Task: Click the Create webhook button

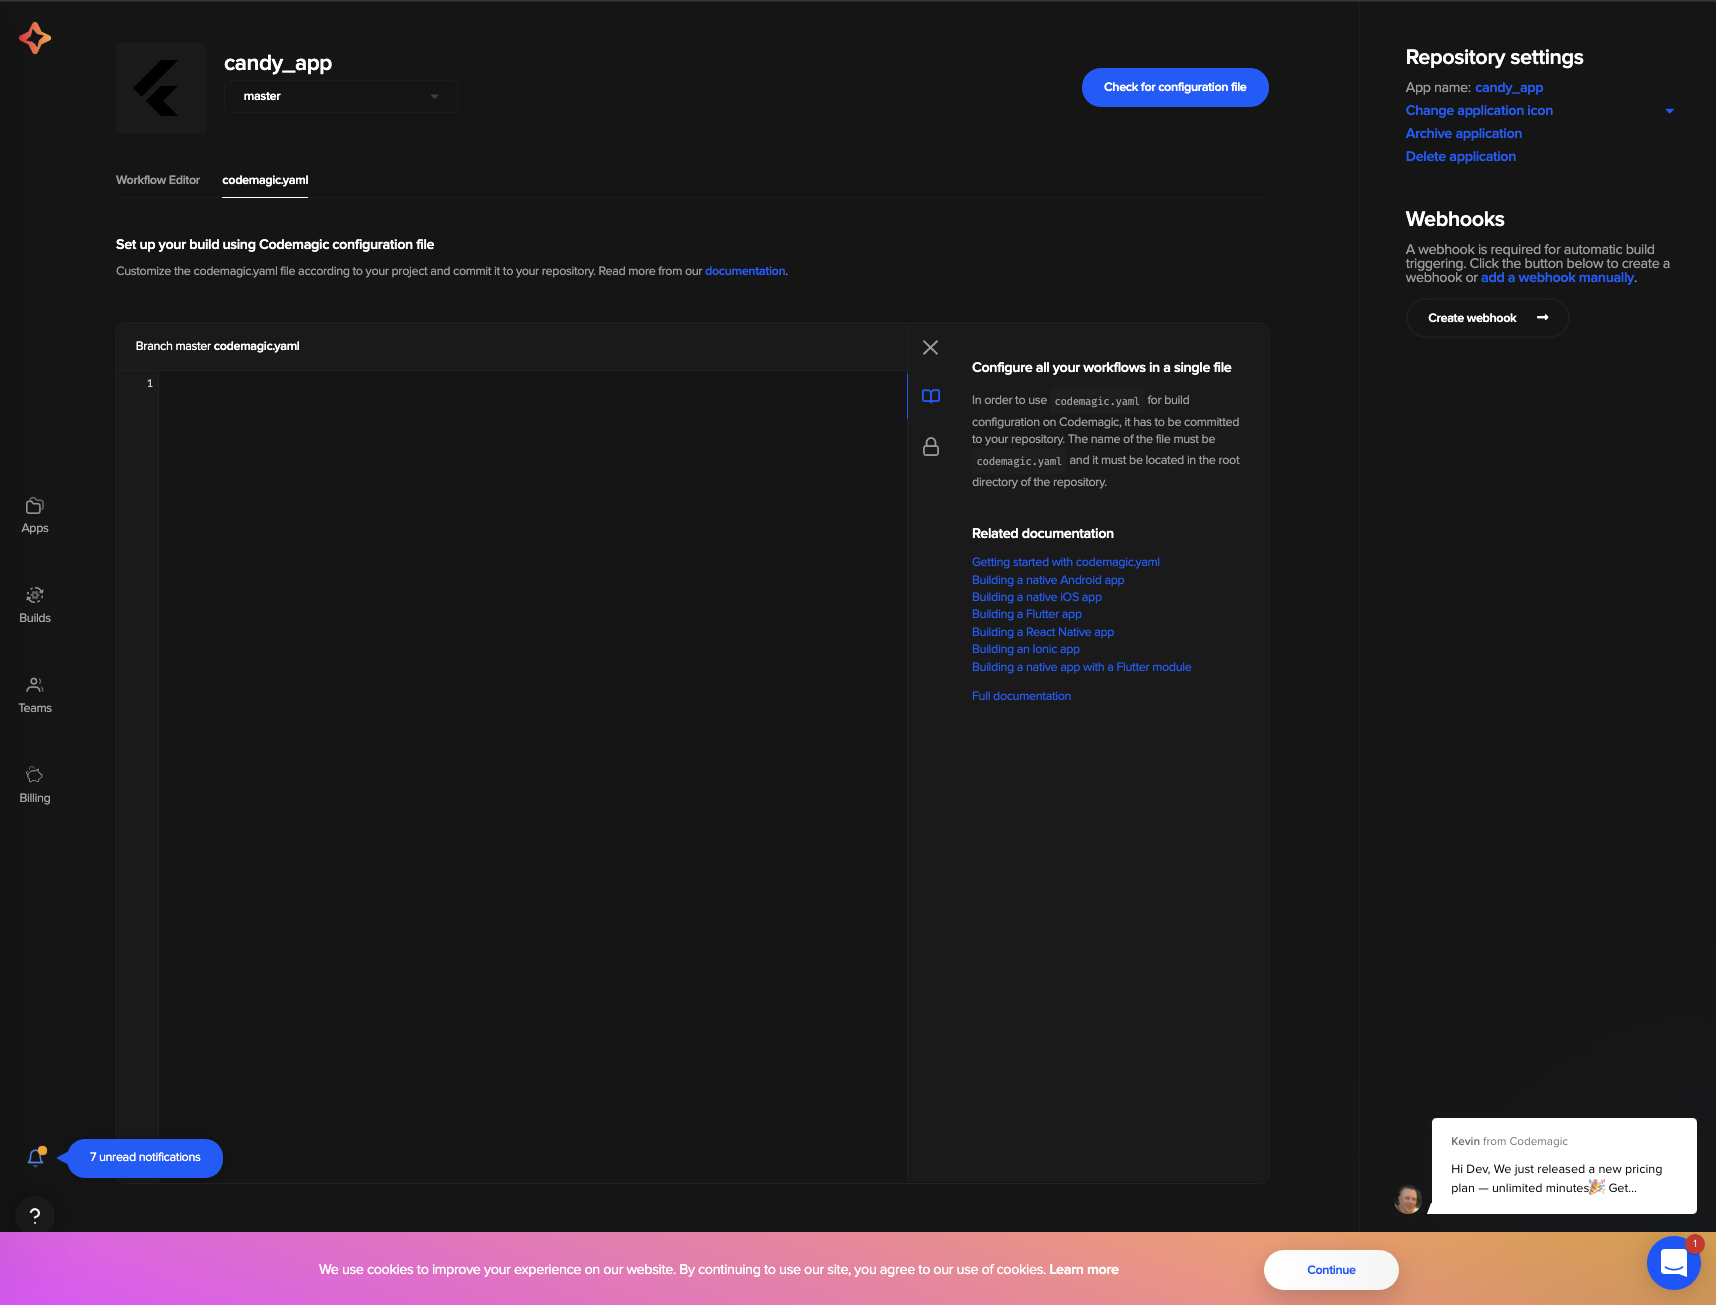Action: (1487, 318)
